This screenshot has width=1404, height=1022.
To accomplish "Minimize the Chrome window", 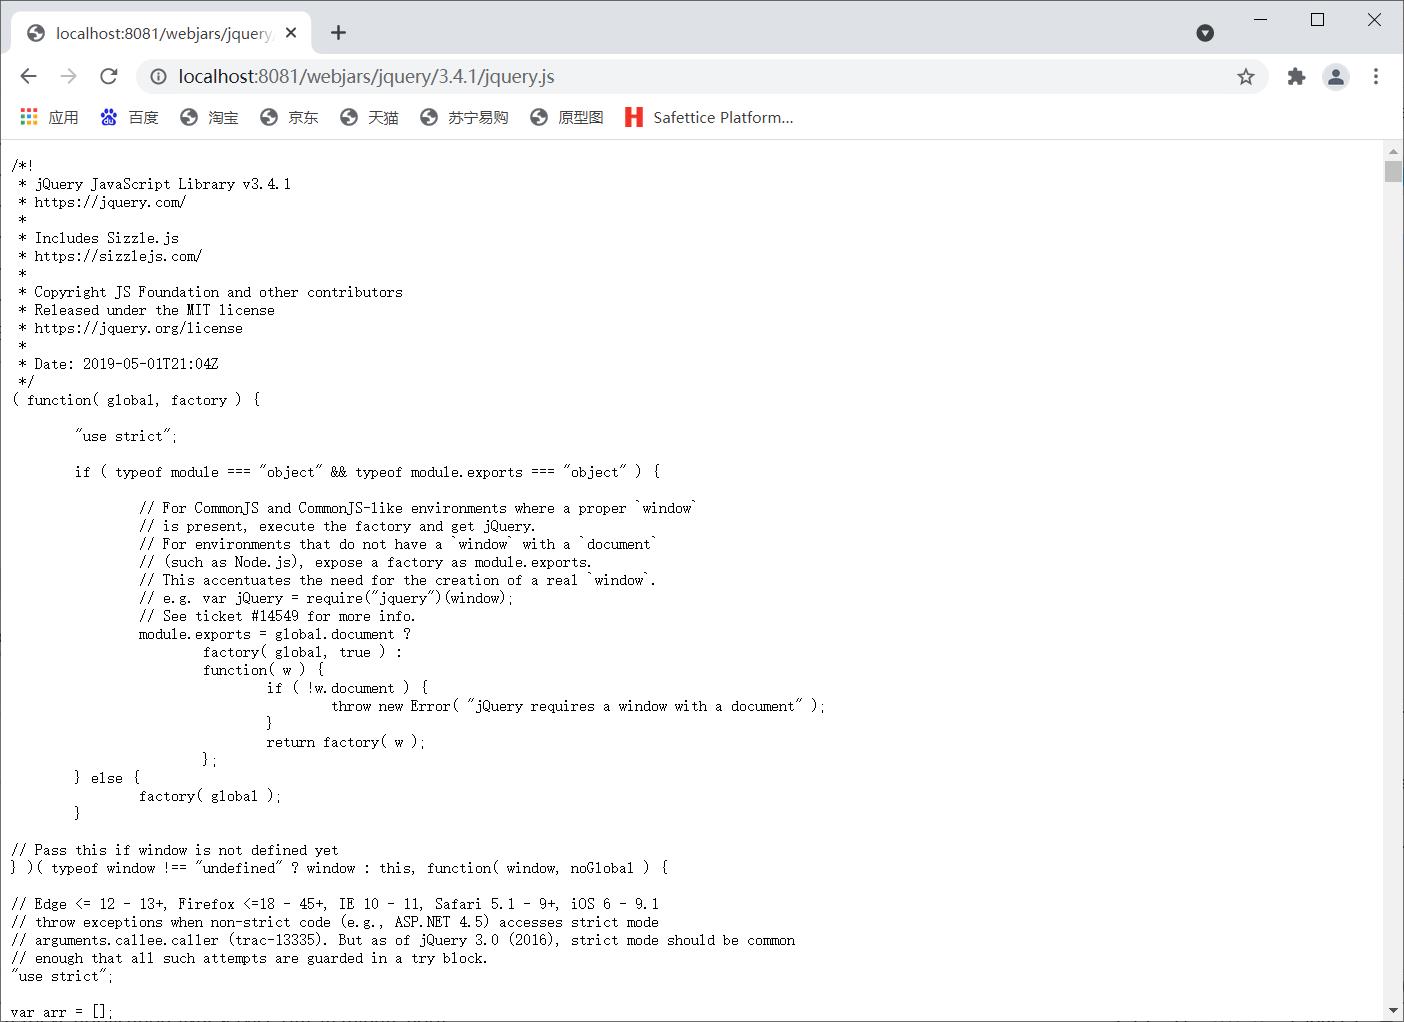I will [x=1261, y=20].
